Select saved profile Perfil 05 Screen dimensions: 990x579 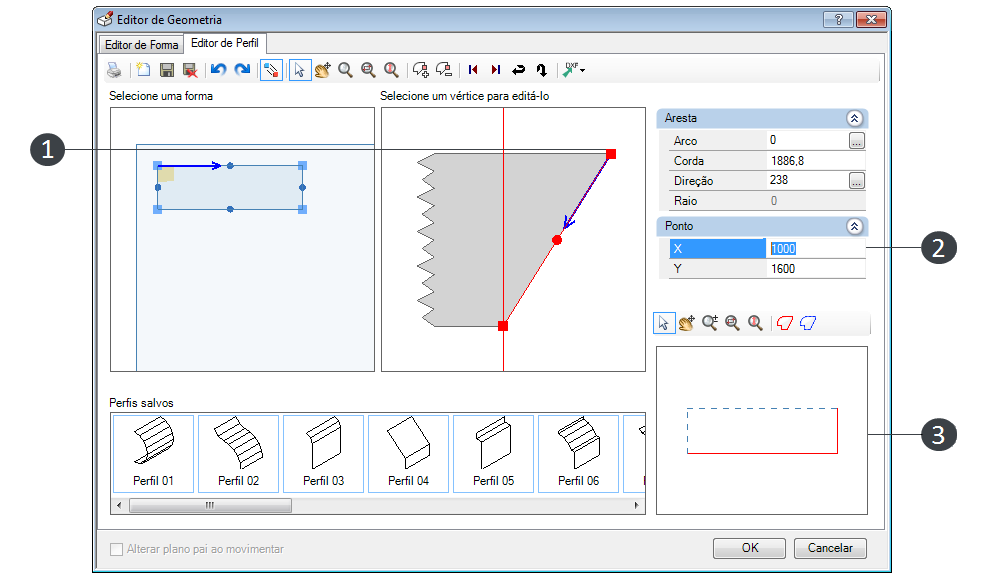(x=493, y=453)
